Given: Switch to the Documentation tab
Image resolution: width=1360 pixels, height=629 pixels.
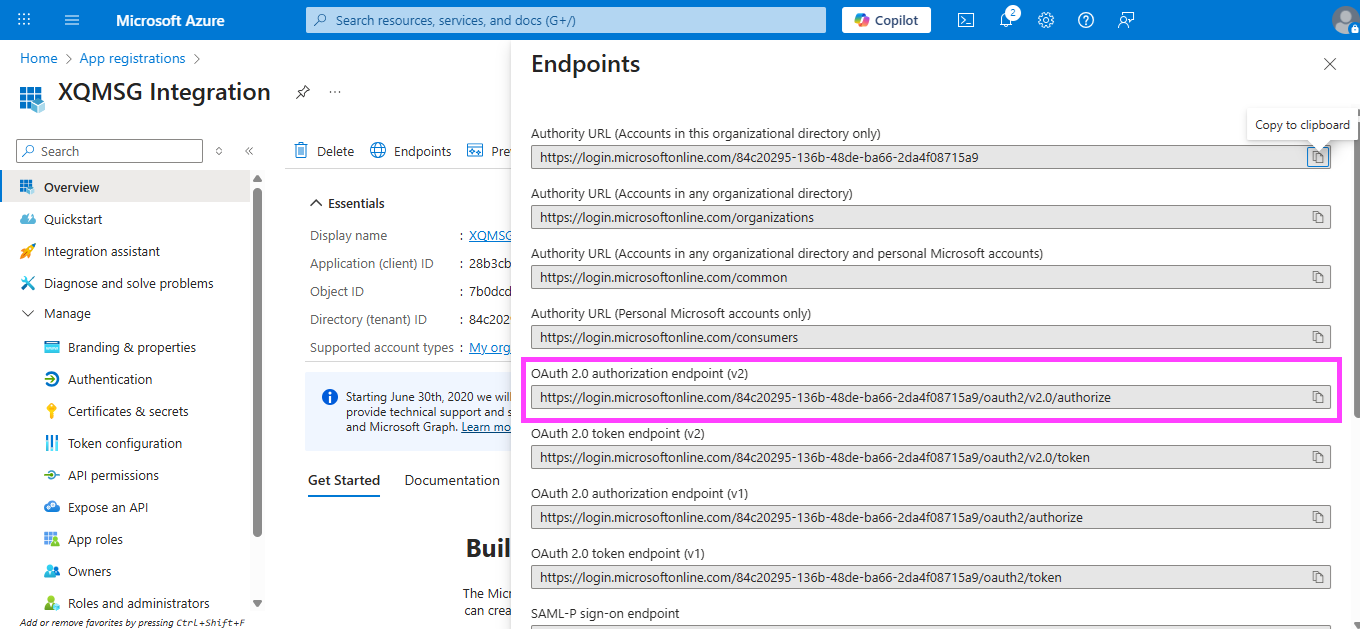Looking at the screenshot, I should click(x=452, y=480).
